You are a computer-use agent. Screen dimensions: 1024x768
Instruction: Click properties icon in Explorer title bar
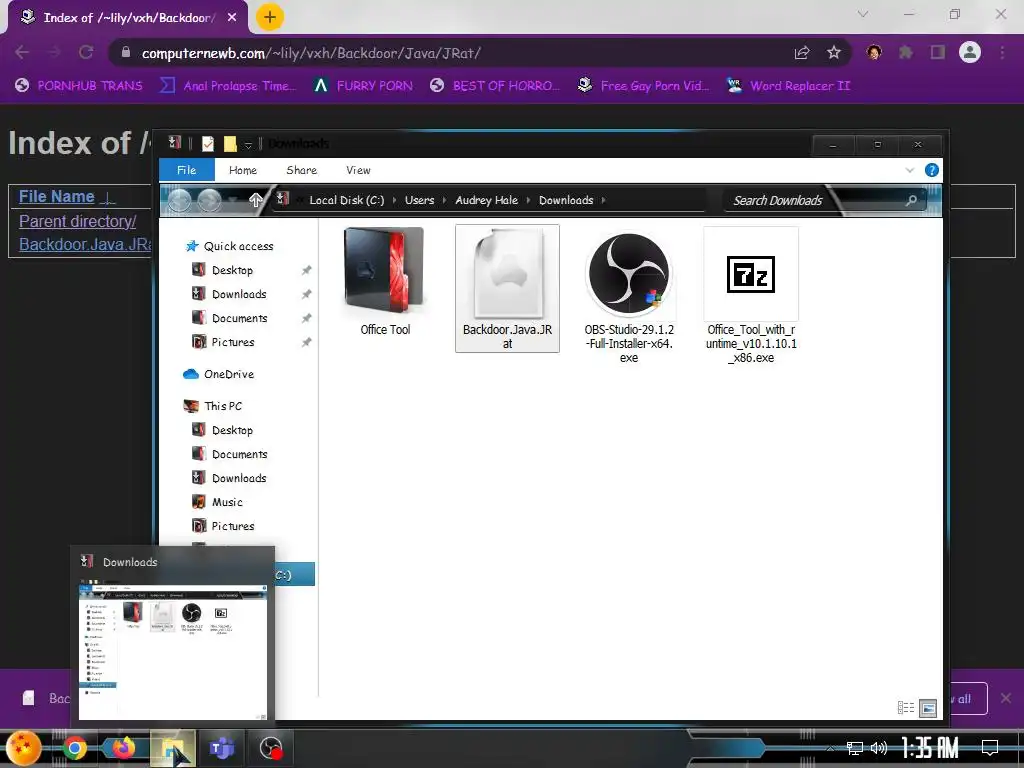(x=208, y=144)
